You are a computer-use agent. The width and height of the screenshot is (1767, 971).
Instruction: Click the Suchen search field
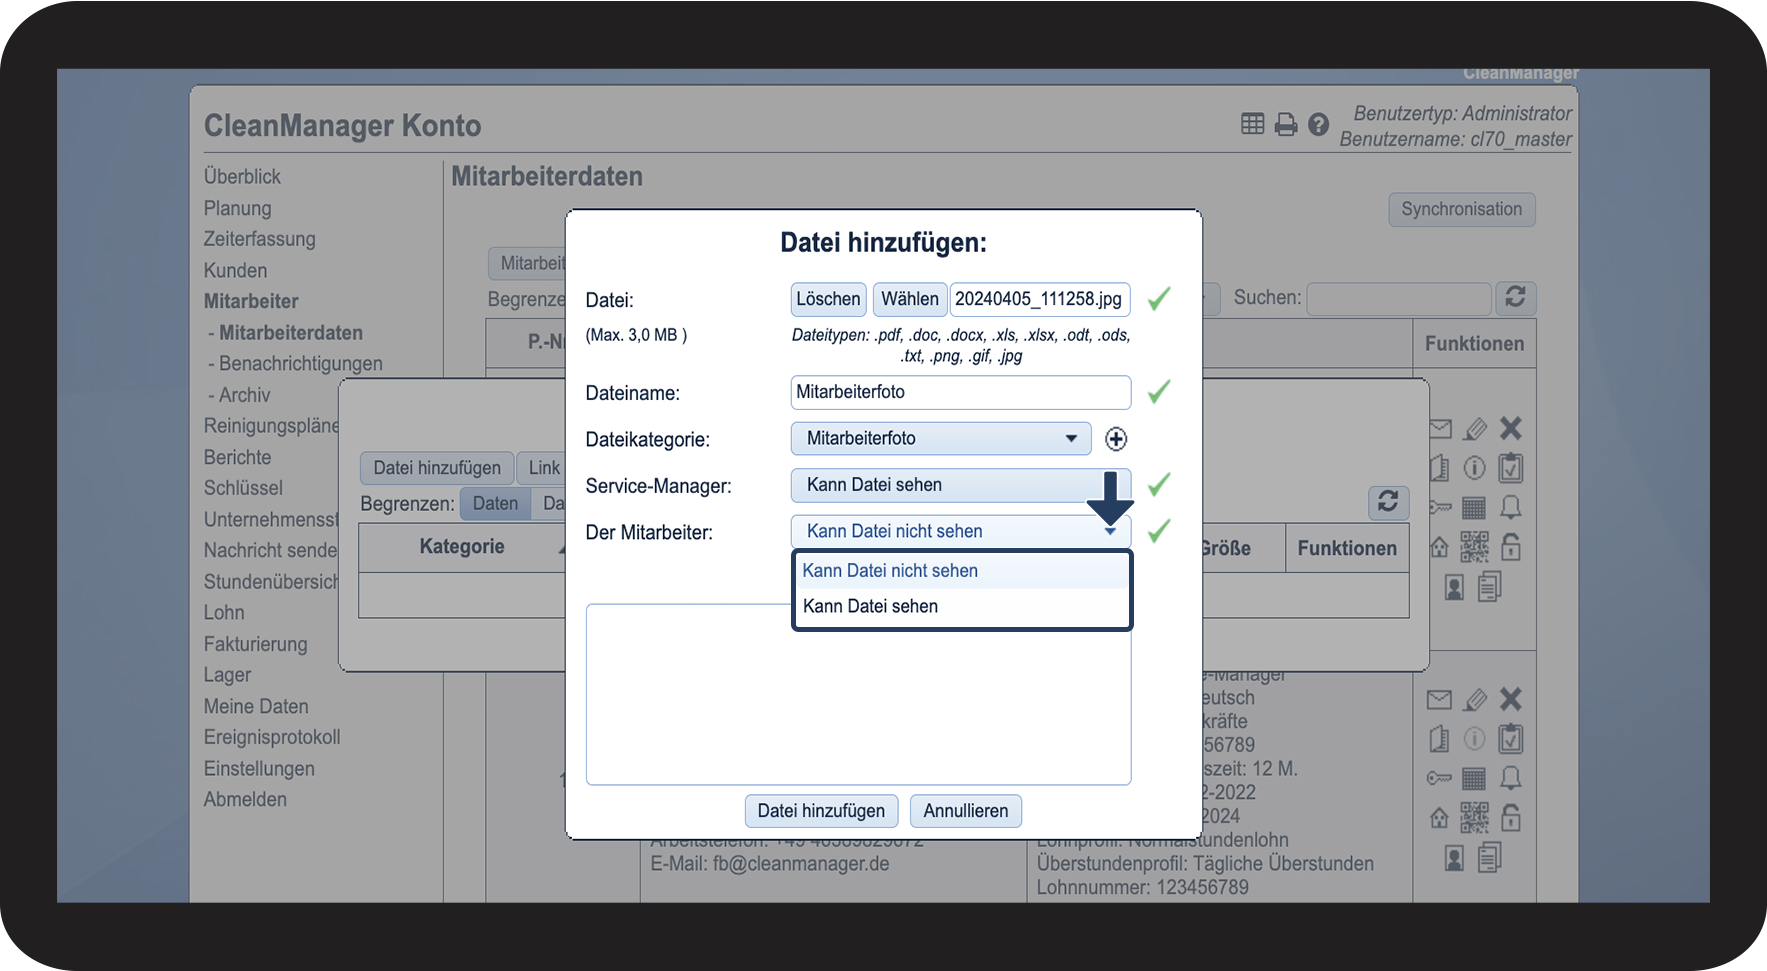1398,298
